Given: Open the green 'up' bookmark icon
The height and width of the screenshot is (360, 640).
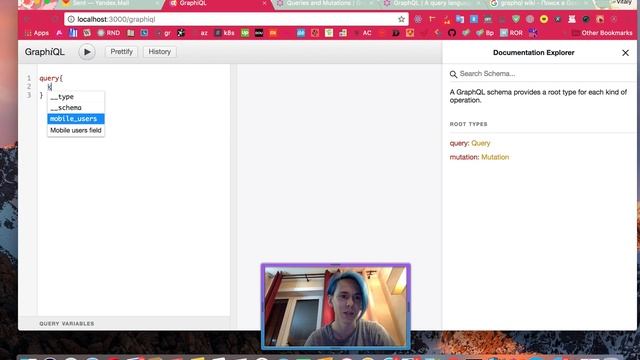Looking at the screenshot, I should pyautogui.click(x=245, y=33).
